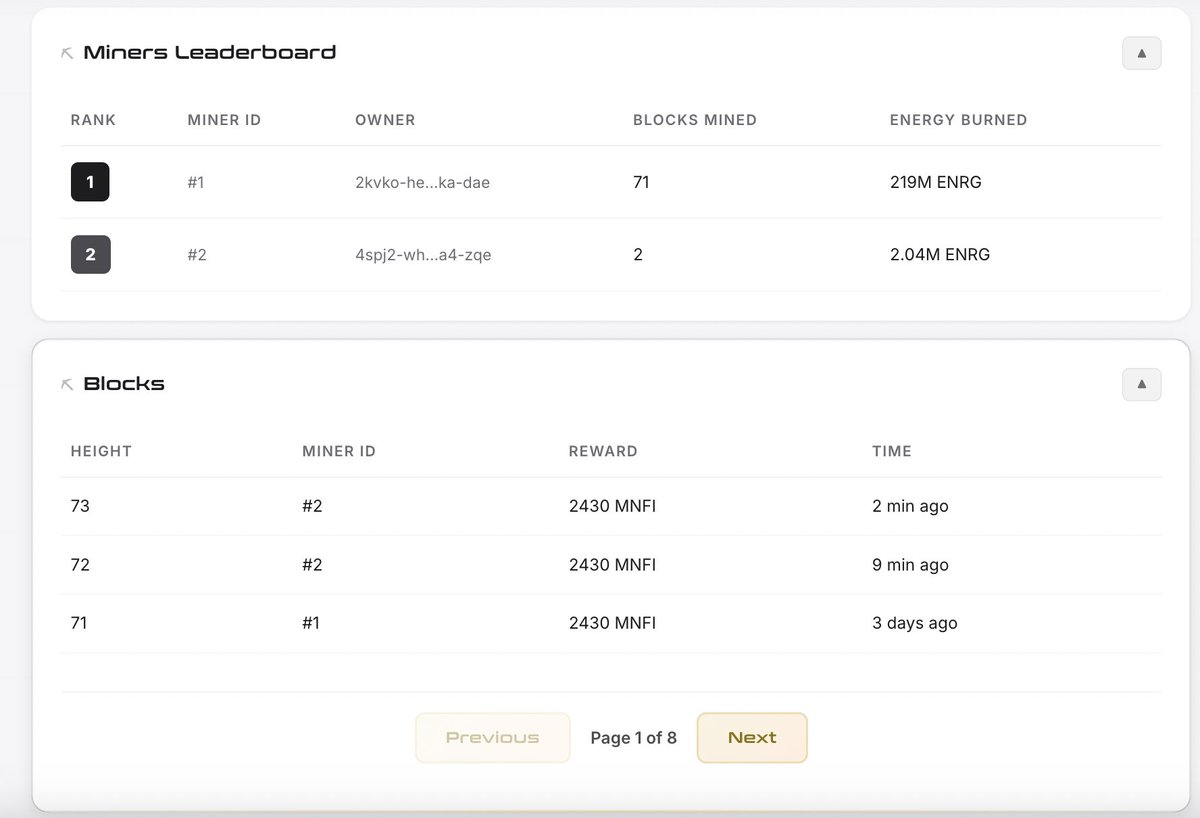The height and width of the screenshot is (818, 1200).
Task: Click the '3 days ago' timestamp
Action: pyautogui.click(x=915, y=623)
